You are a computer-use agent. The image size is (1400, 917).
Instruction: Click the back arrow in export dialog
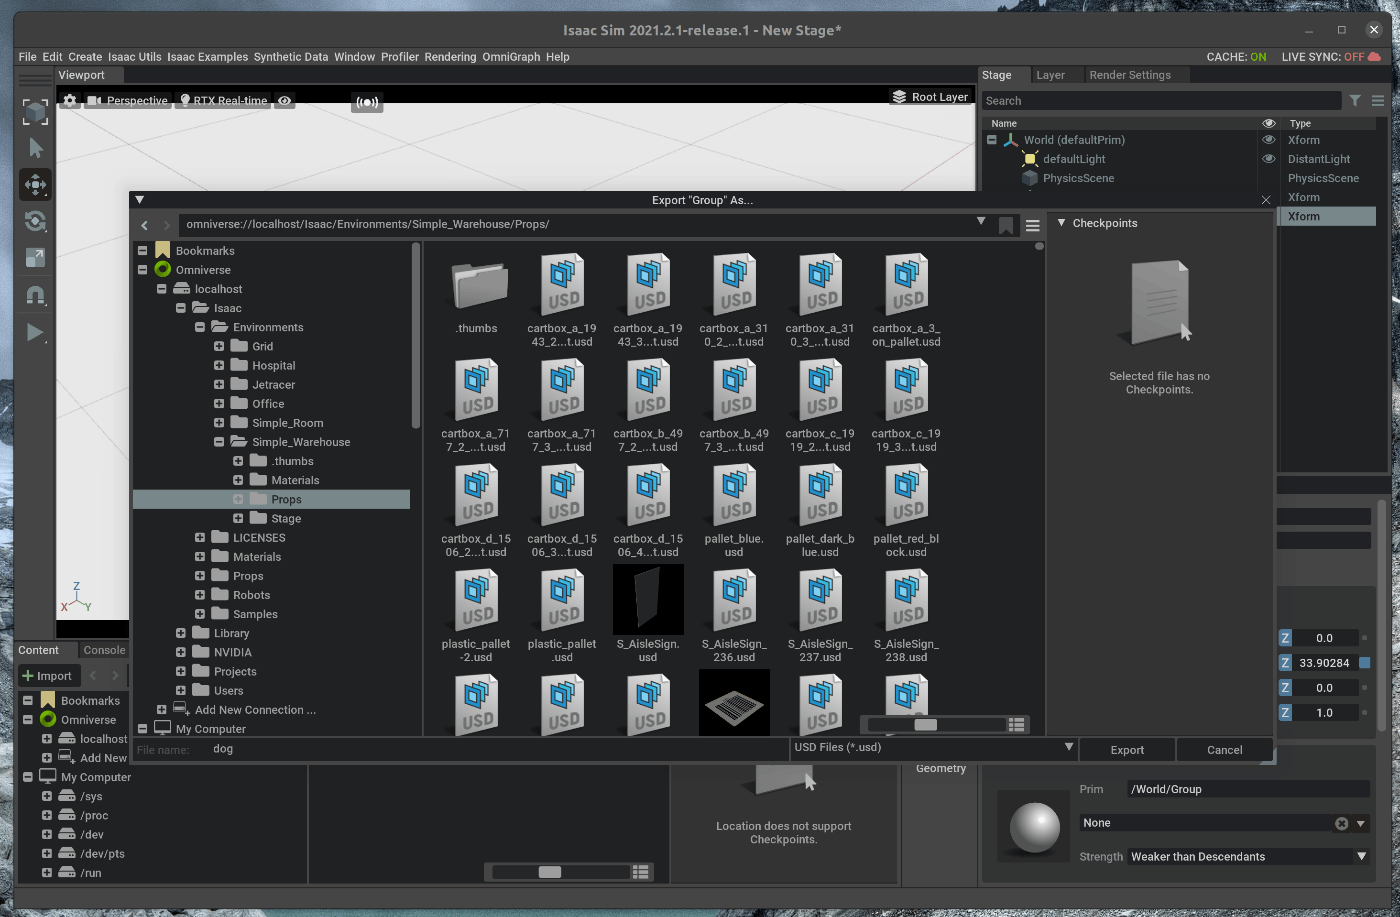coord(145,225)
